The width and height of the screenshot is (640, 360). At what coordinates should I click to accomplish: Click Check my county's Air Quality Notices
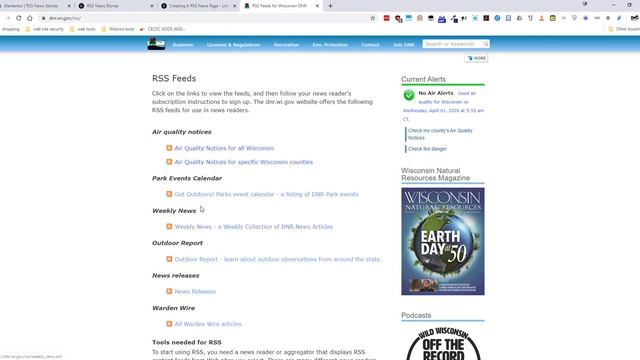pos(440,134)
